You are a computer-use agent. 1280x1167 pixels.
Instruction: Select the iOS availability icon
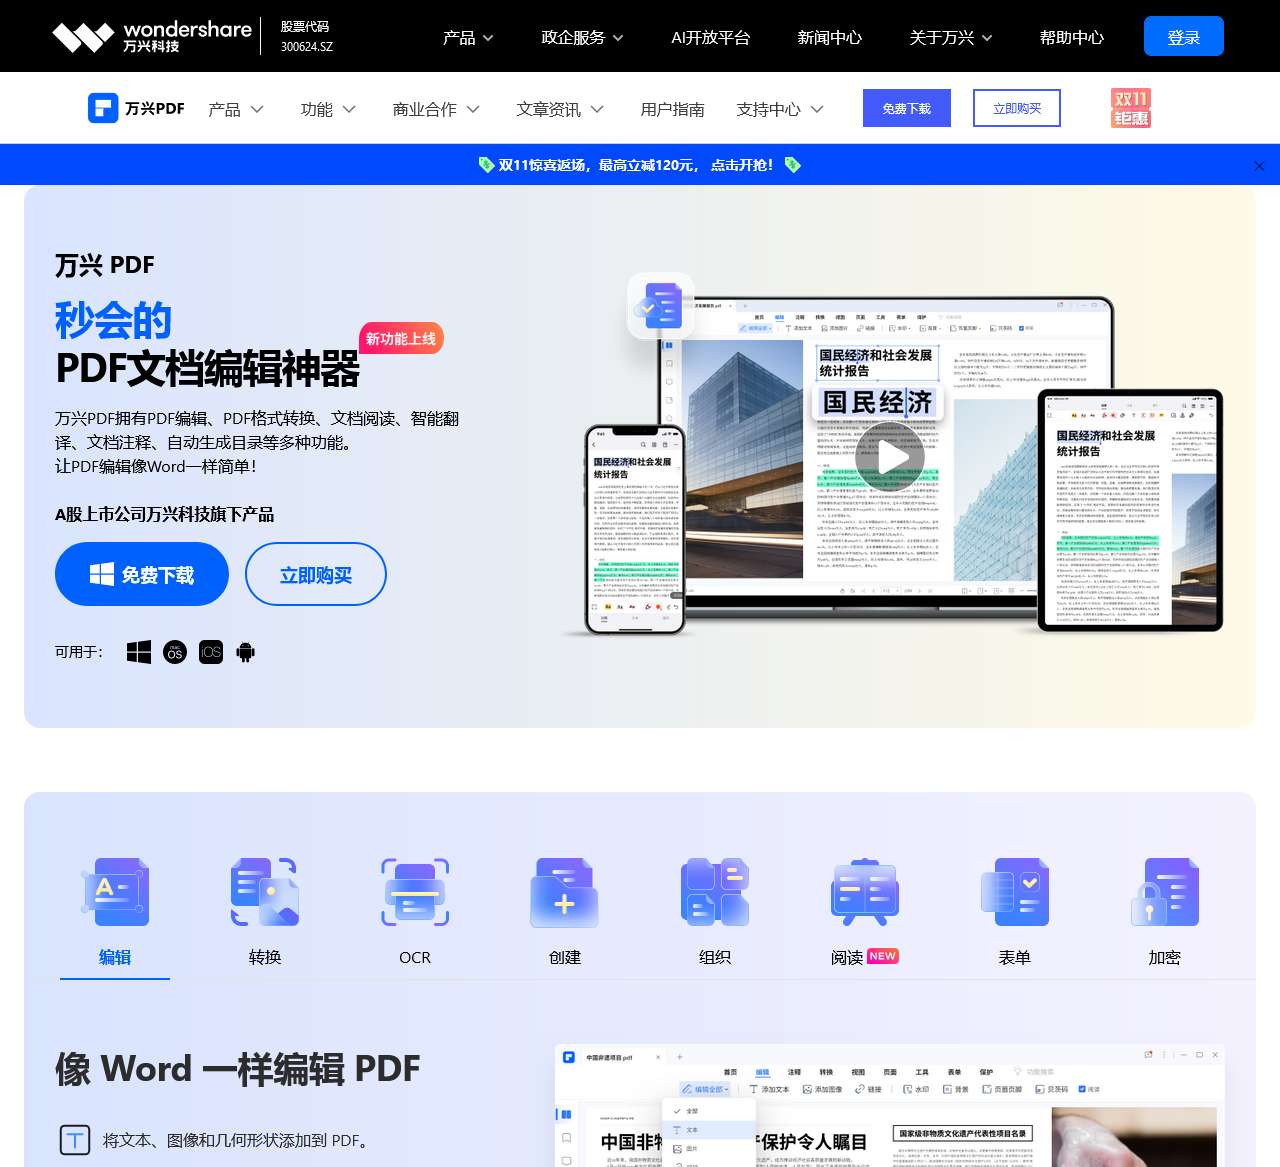(210, 651)
